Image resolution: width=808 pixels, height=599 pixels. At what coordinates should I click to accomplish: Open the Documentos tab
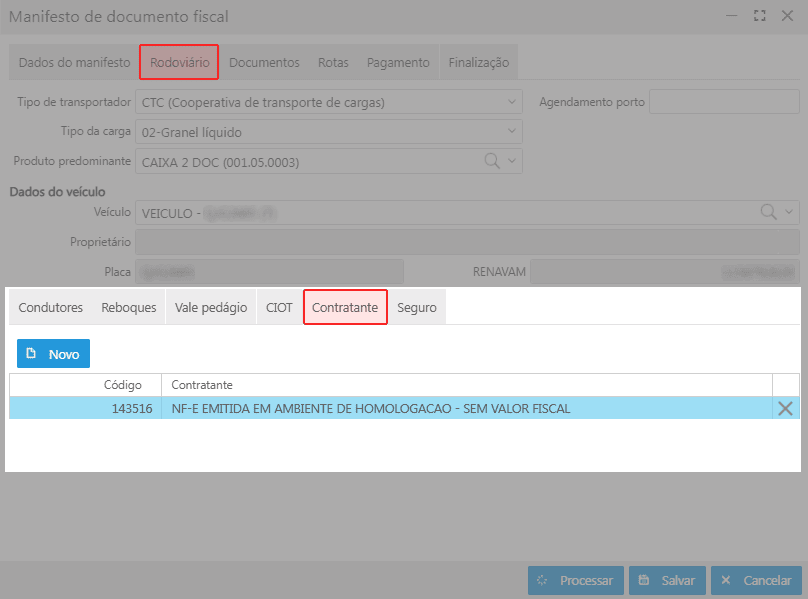click(264, 62)
